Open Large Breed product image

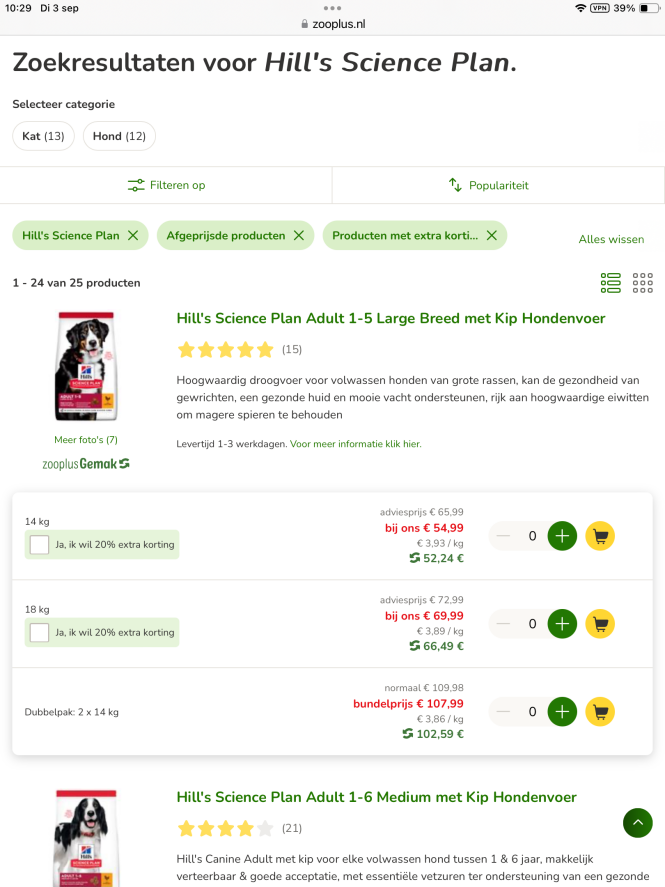(x=86, y=366)
